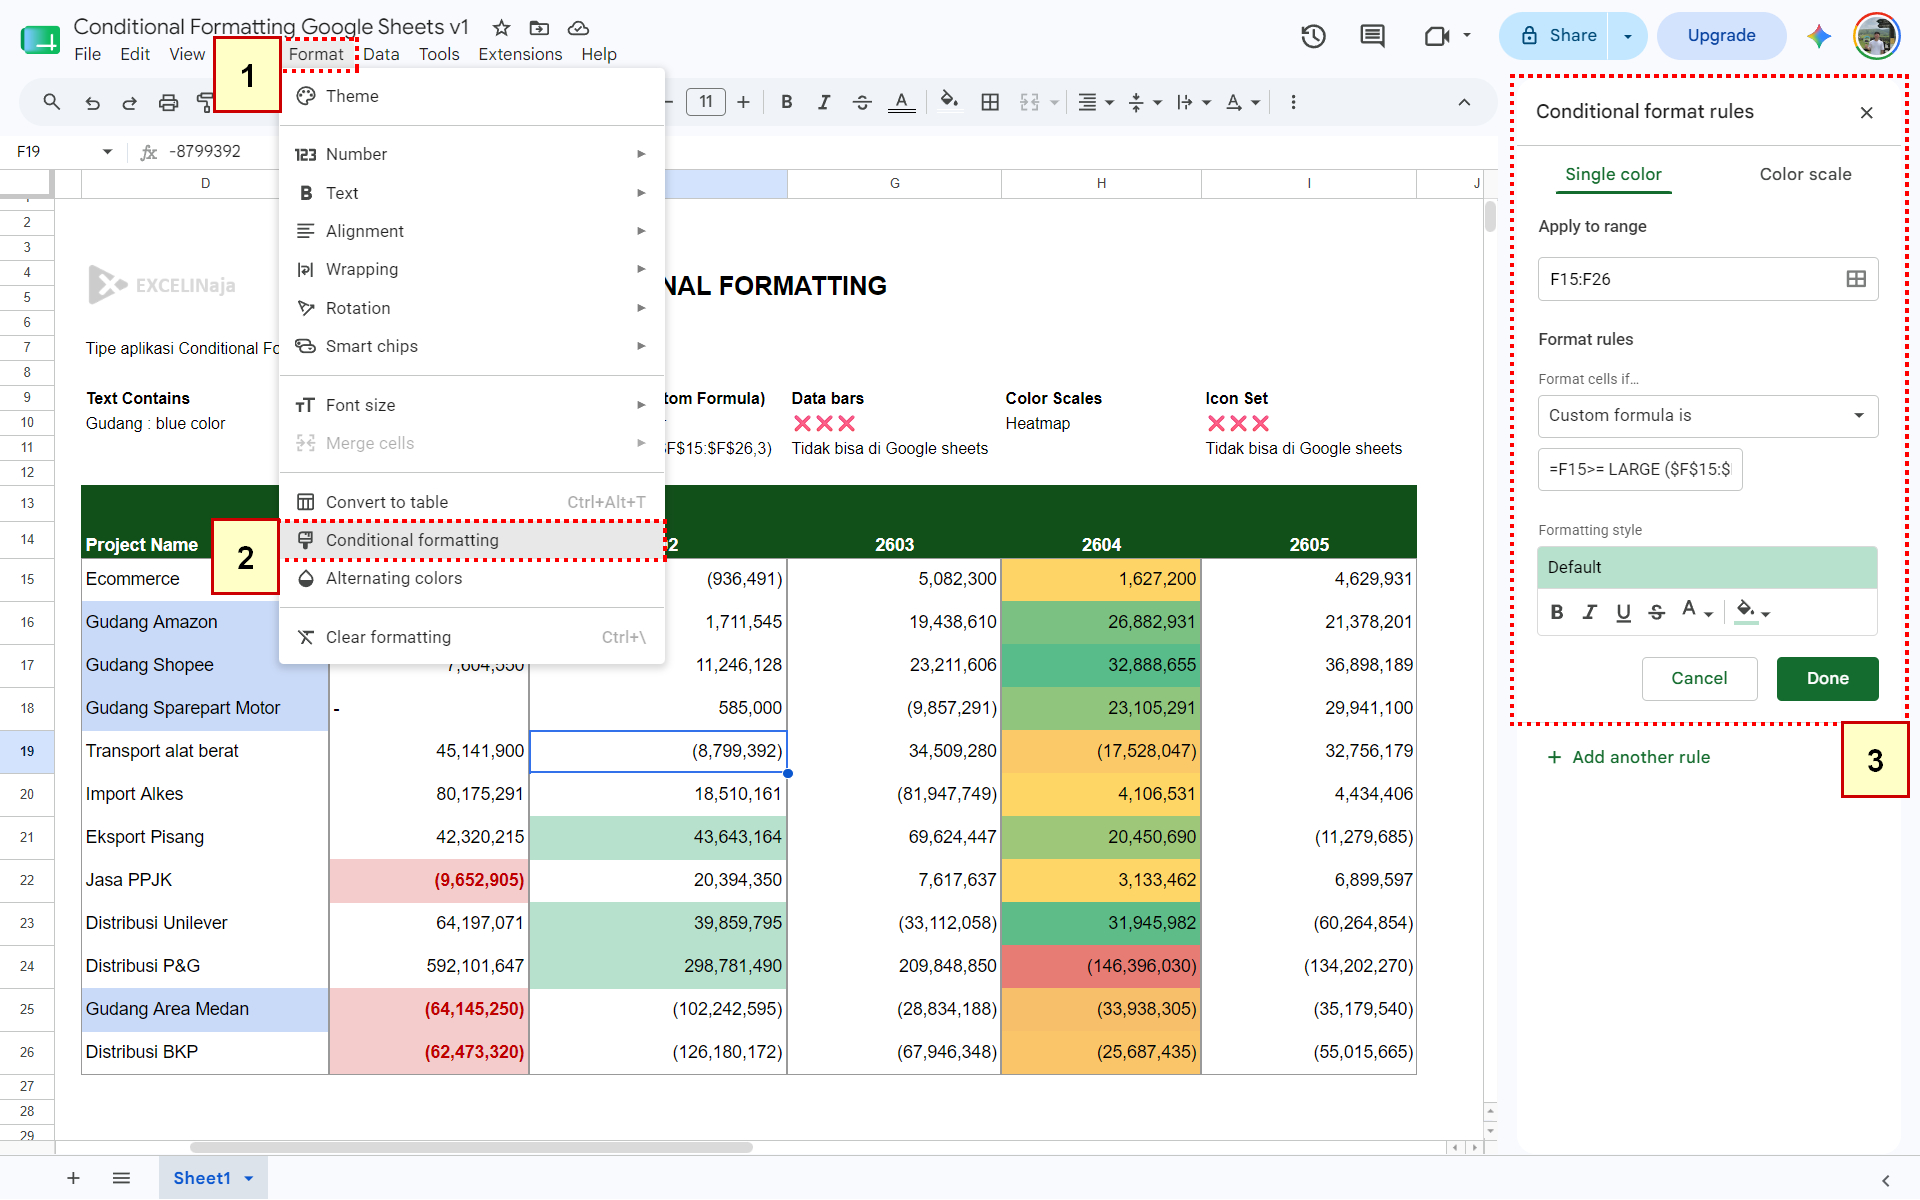Screen dimensions: 1920x1200
Task: Open the Sheet1 tab dropdown arrow
Action: (x=249, y=1179)
